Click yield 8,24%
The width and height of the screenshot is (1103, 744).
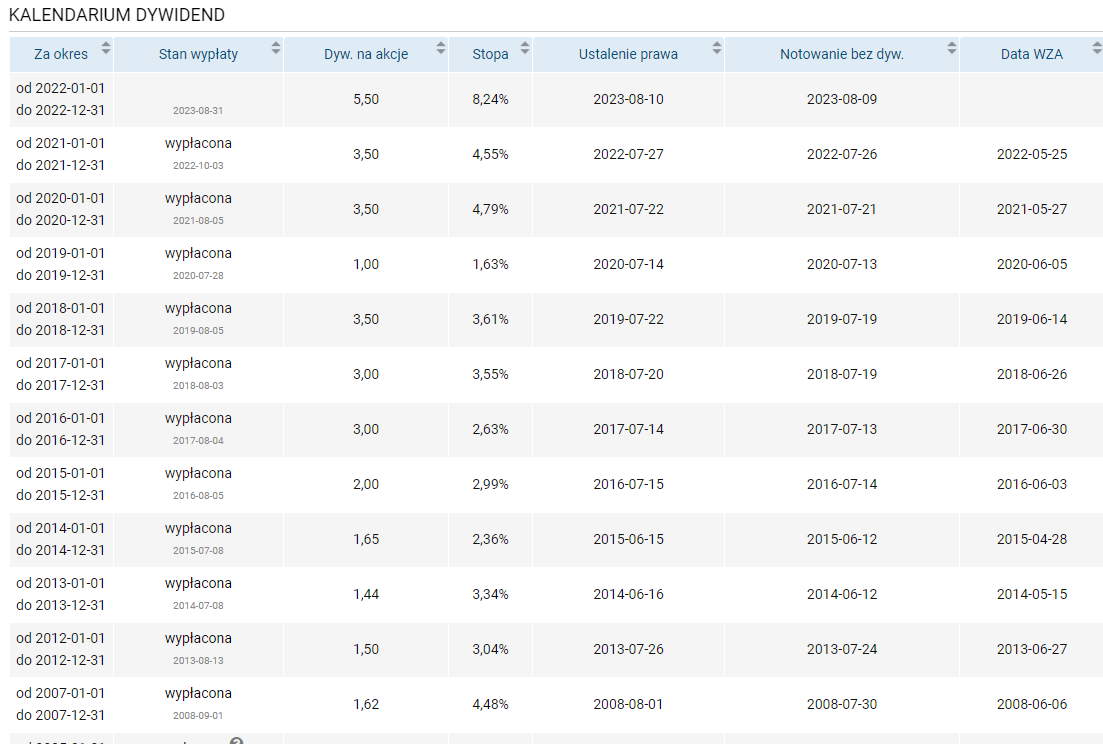pyautogui.click(x=490, y=99)
